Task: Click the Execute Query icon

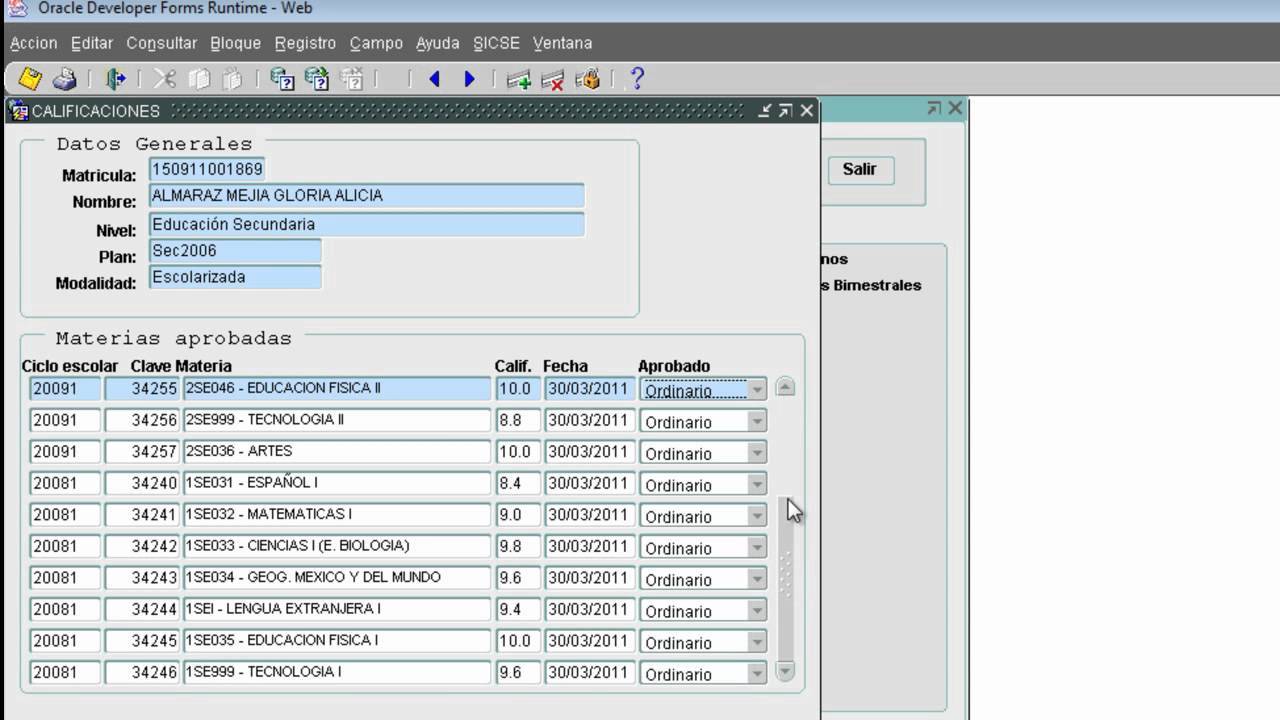Action: pyautogui.click(x=317, y=79)
